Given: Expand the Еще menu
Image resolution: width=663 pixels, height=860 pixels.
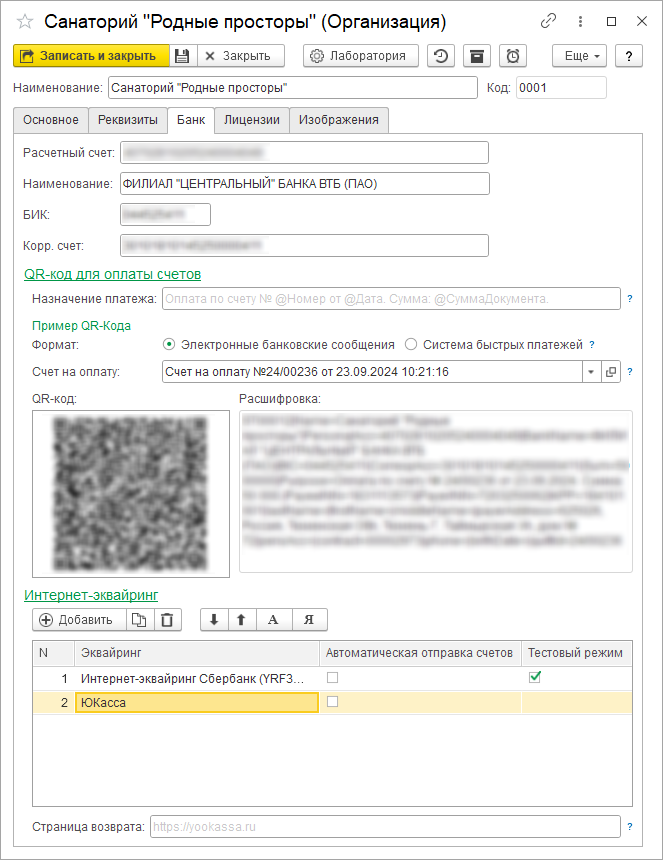Looking at the screenshot, I should (x=579, y=56).
